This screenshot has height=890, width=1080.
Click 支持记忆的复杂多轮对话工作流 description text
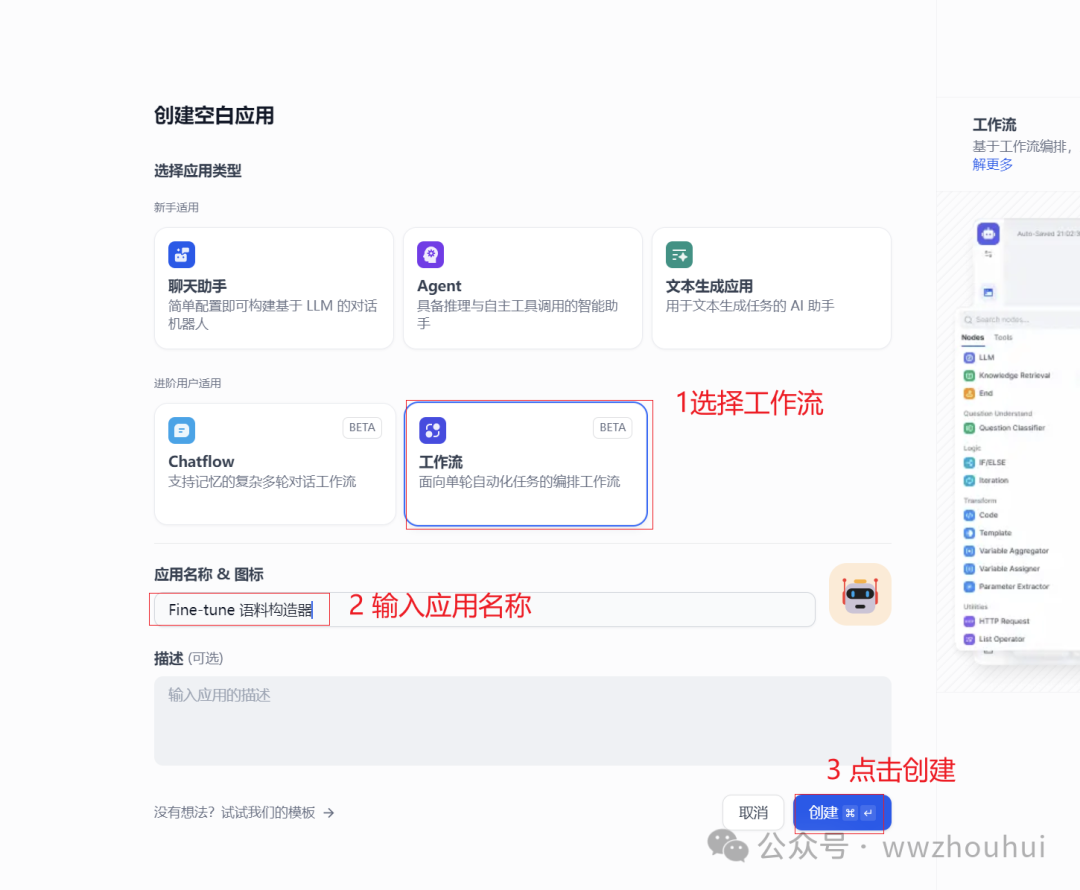point(262,482)
